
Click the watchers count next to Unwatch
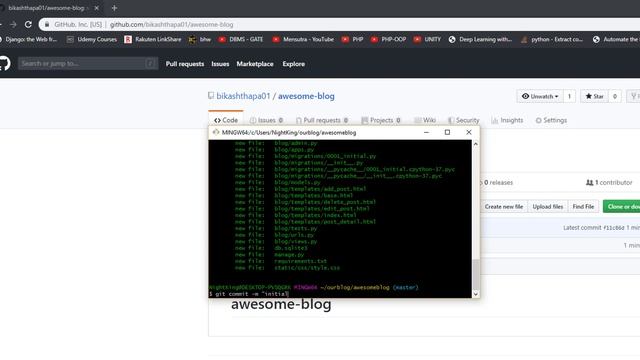pyautogui.click(x=569, y=96)
